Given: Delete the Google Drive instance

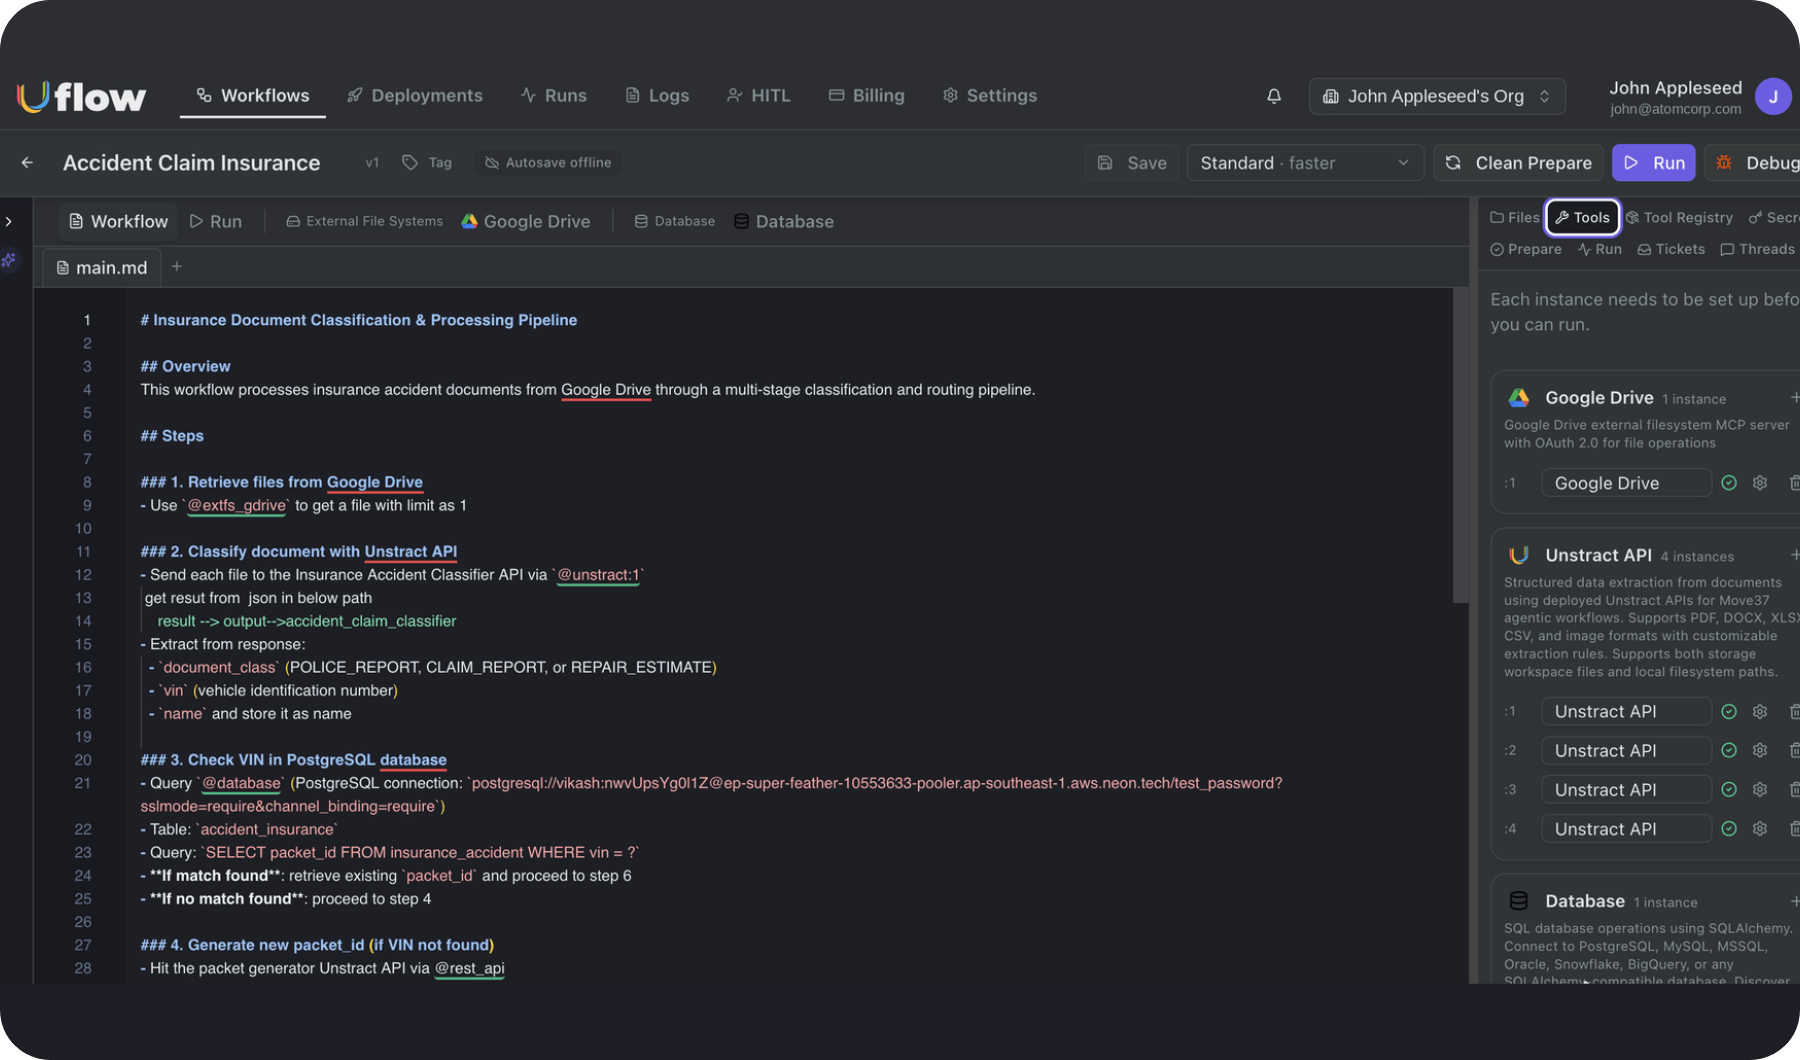Looking at the screenshot, I should coord(1794,483).
